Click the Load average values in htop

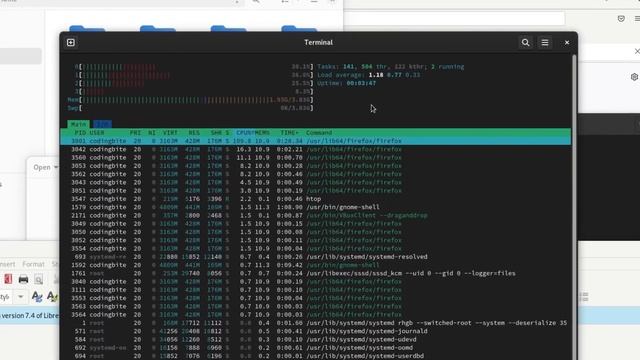pyautogui.click(x=394, y=75)
